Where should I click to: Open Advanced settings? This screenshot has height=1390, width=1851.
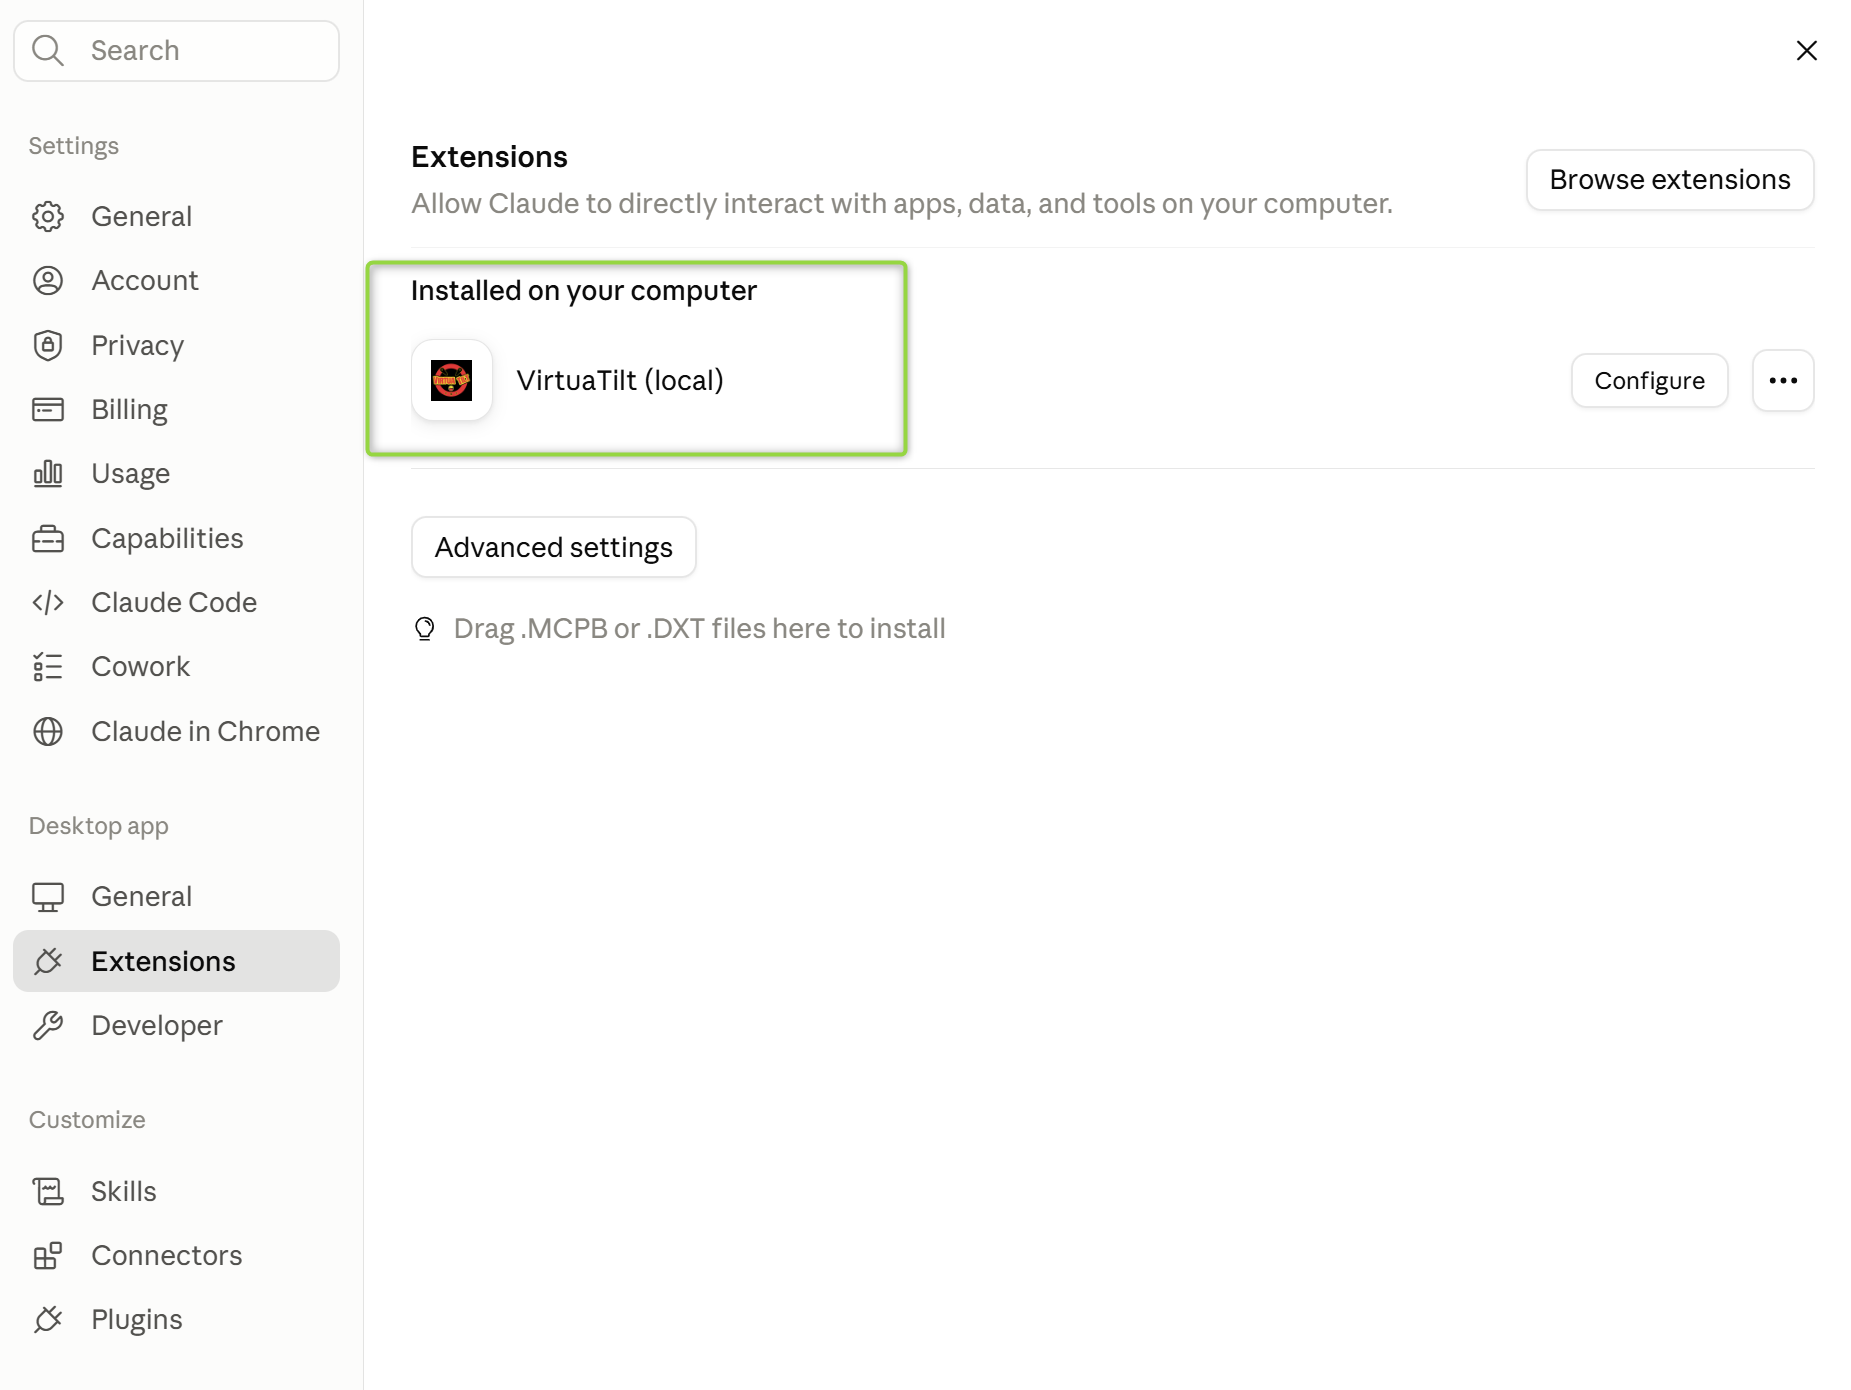553,547
